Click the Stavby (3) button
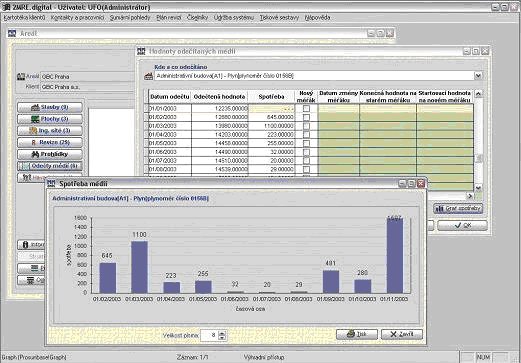 pos(50,107)
